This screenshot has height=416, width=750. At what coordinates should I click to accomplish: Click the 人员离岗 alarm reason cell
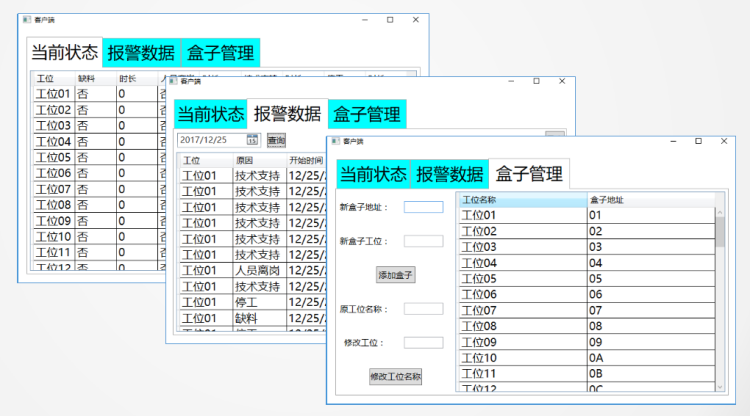[x=259, y=271]
